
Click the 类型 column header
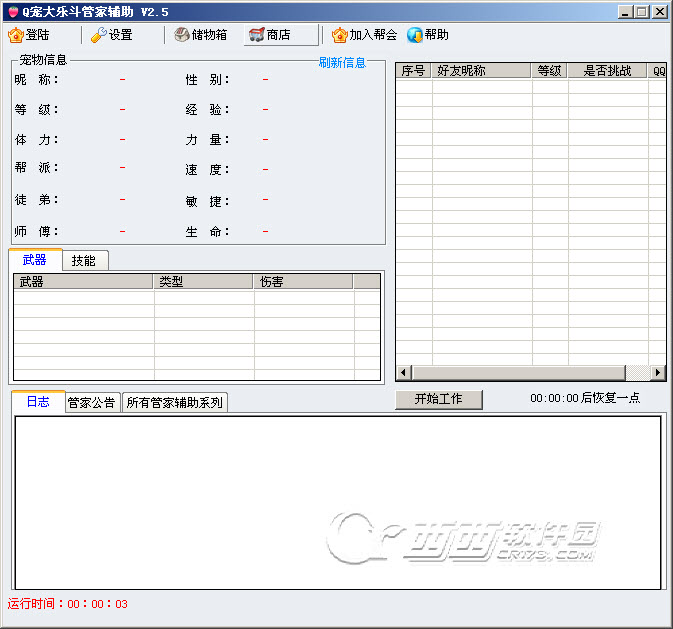click(203, 282)
